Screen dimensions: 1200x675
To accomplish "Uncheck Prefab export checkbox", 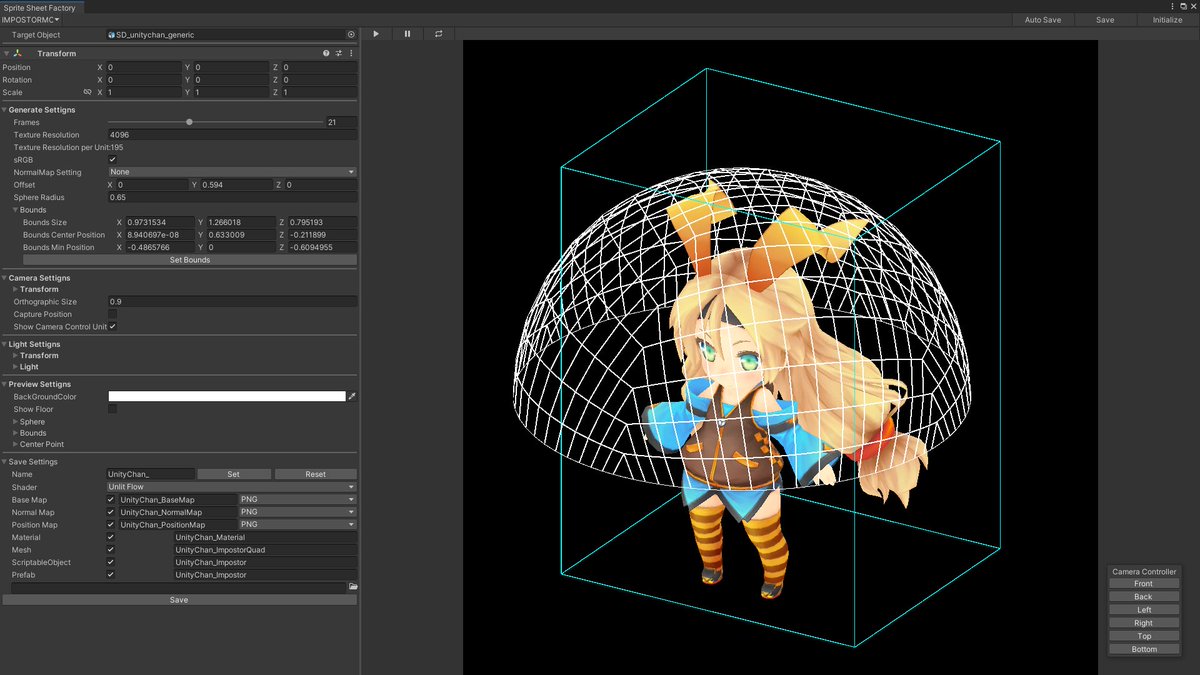I will 111,575.
